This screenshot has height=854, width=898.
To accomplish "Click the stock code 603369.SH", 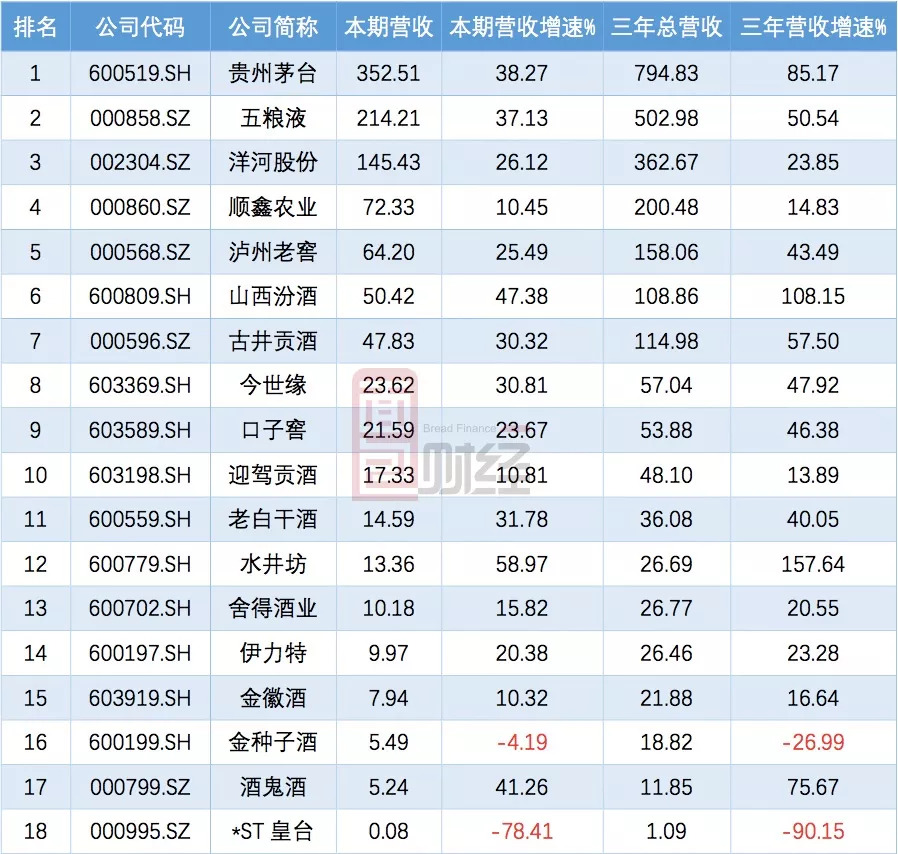I will click(140, 385).
